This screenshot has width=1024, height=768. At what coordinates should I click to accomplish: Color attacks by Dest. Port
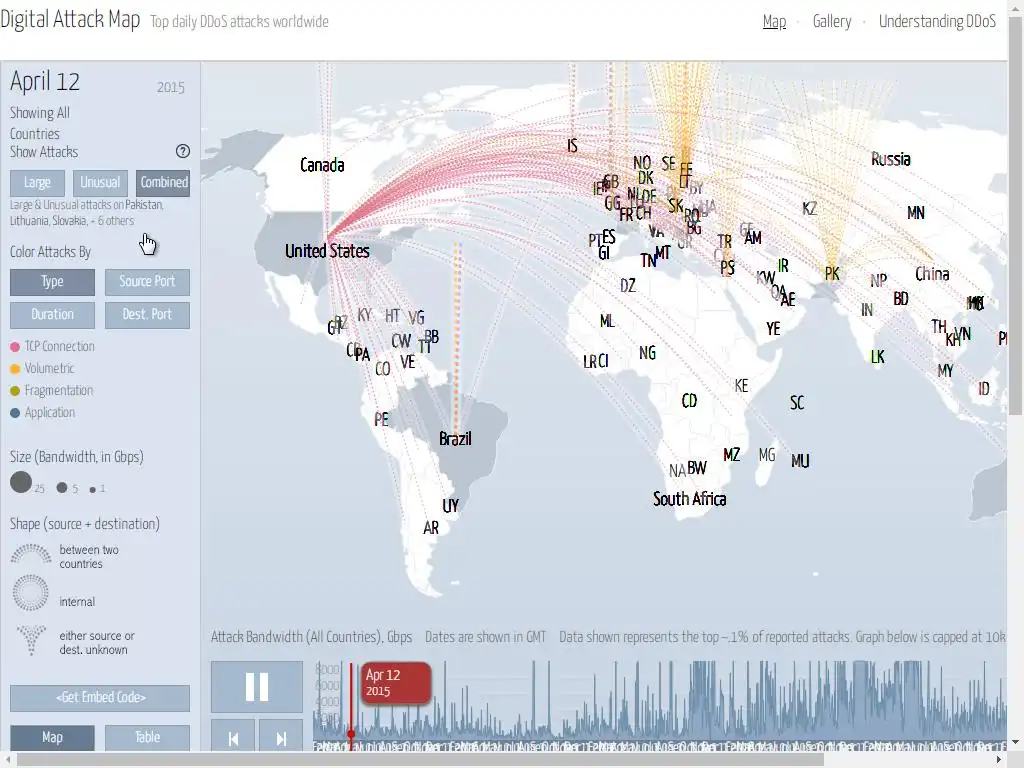[147, 315]
